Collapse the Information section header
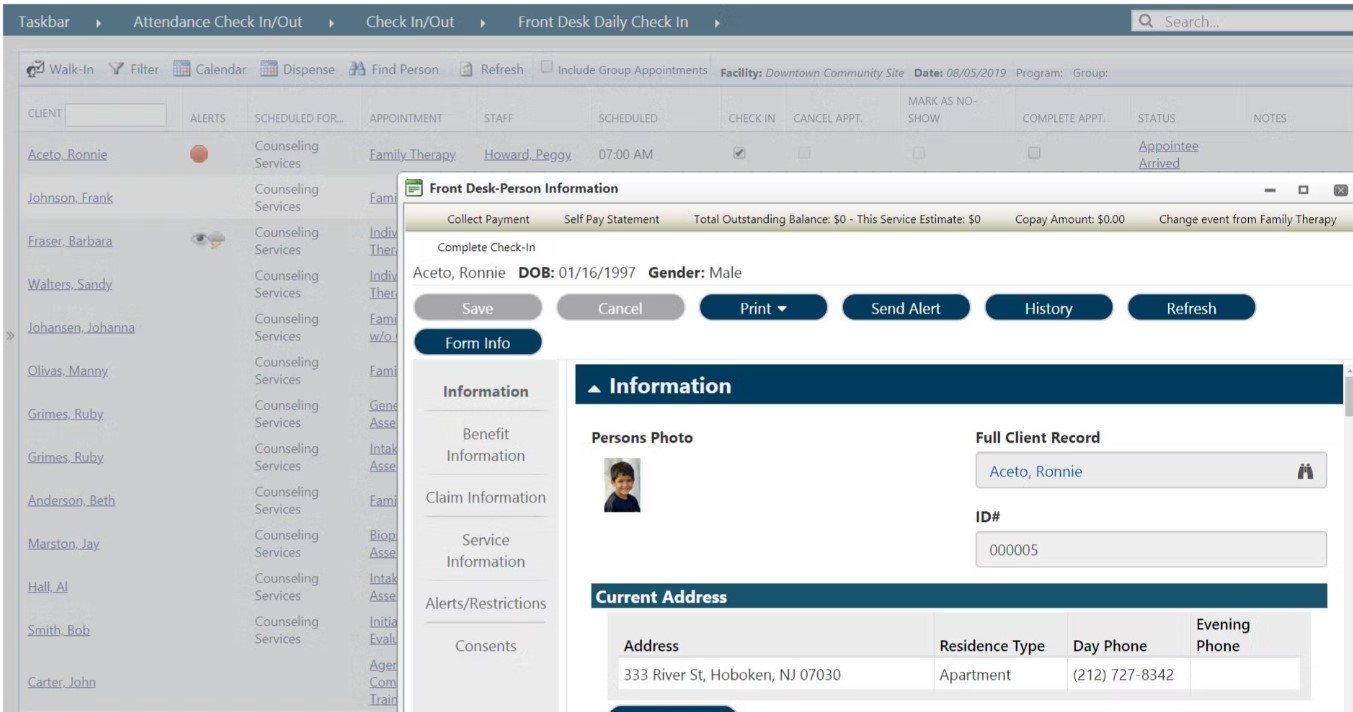Viewport: 1353px width, 712px height. [958, 385]
